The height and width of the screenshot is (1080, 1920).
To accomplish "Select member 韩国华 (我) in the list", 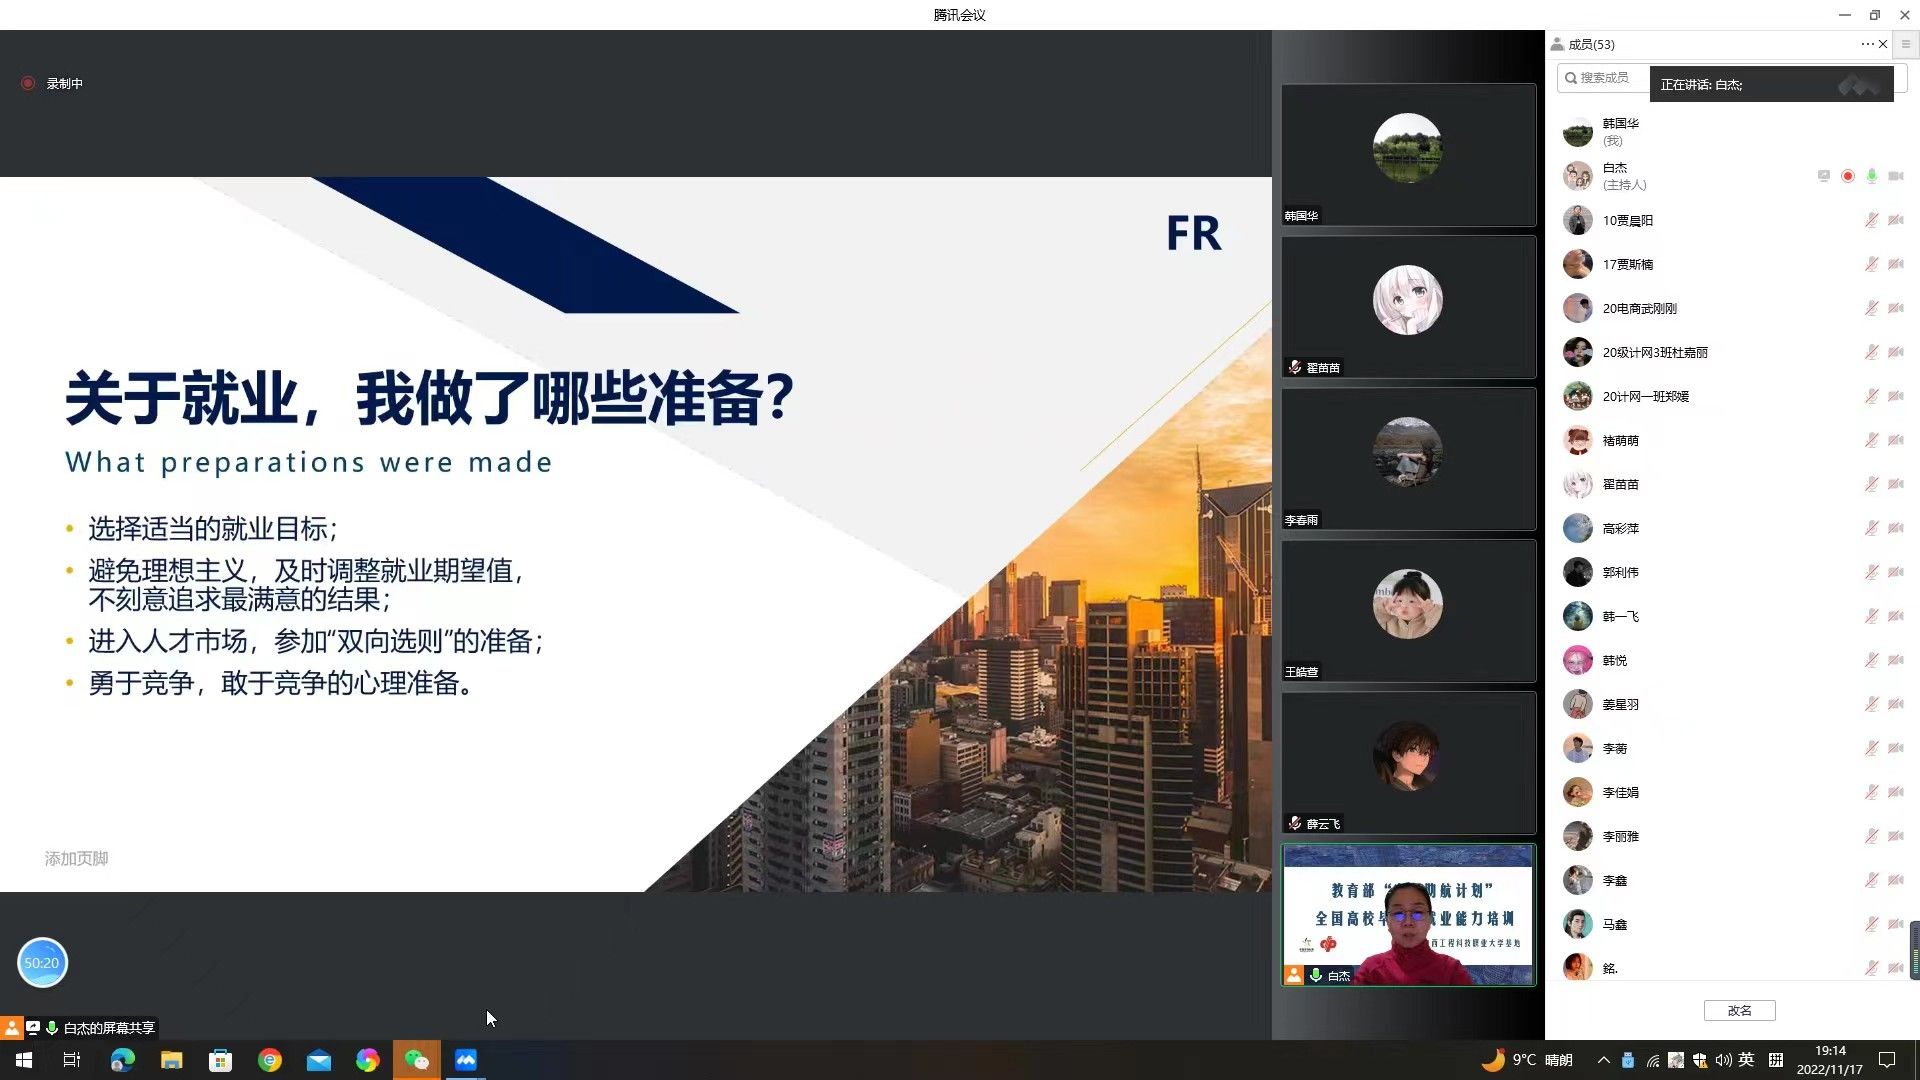I will pyautogui.click(x=1730, y=132).
